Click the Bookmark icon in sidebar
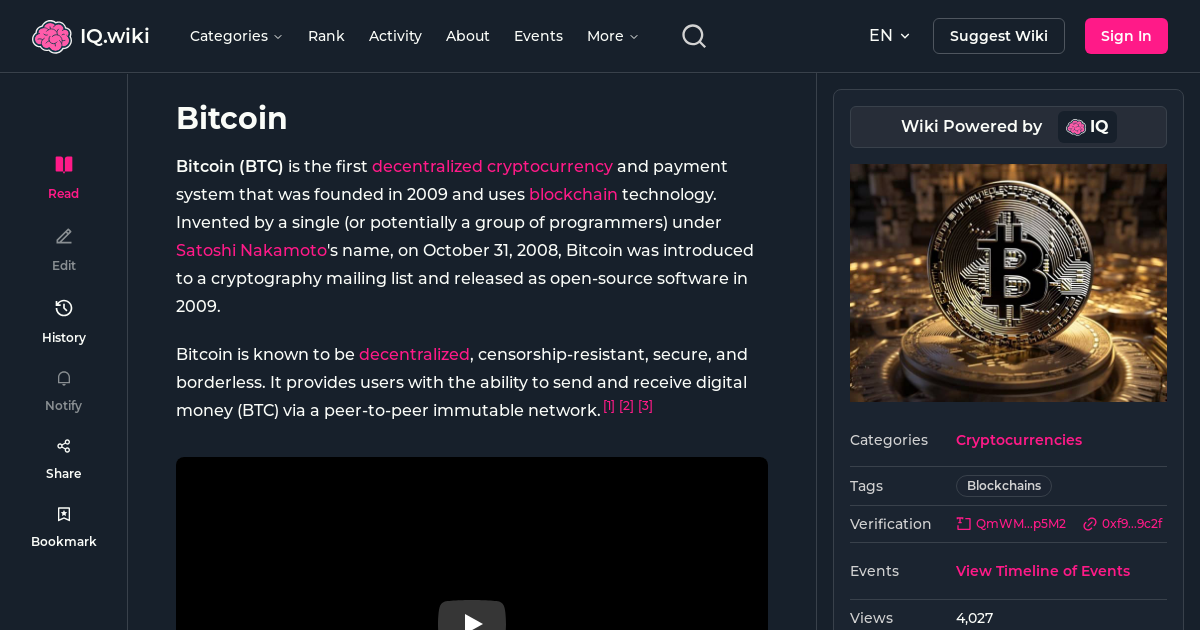 click(63, 513)
